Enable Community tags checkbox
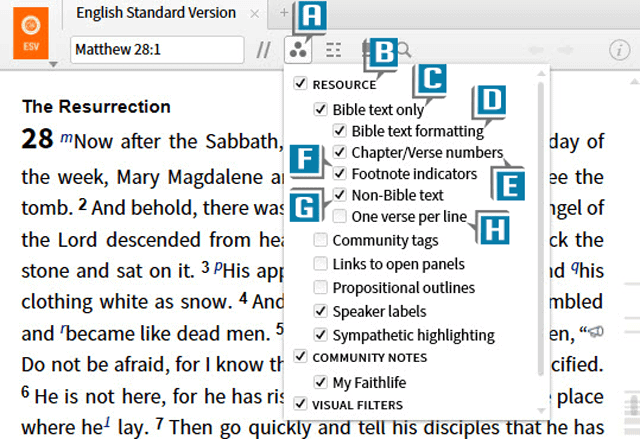The width and height of the screenshot is (640, 439). click(320, 240)
